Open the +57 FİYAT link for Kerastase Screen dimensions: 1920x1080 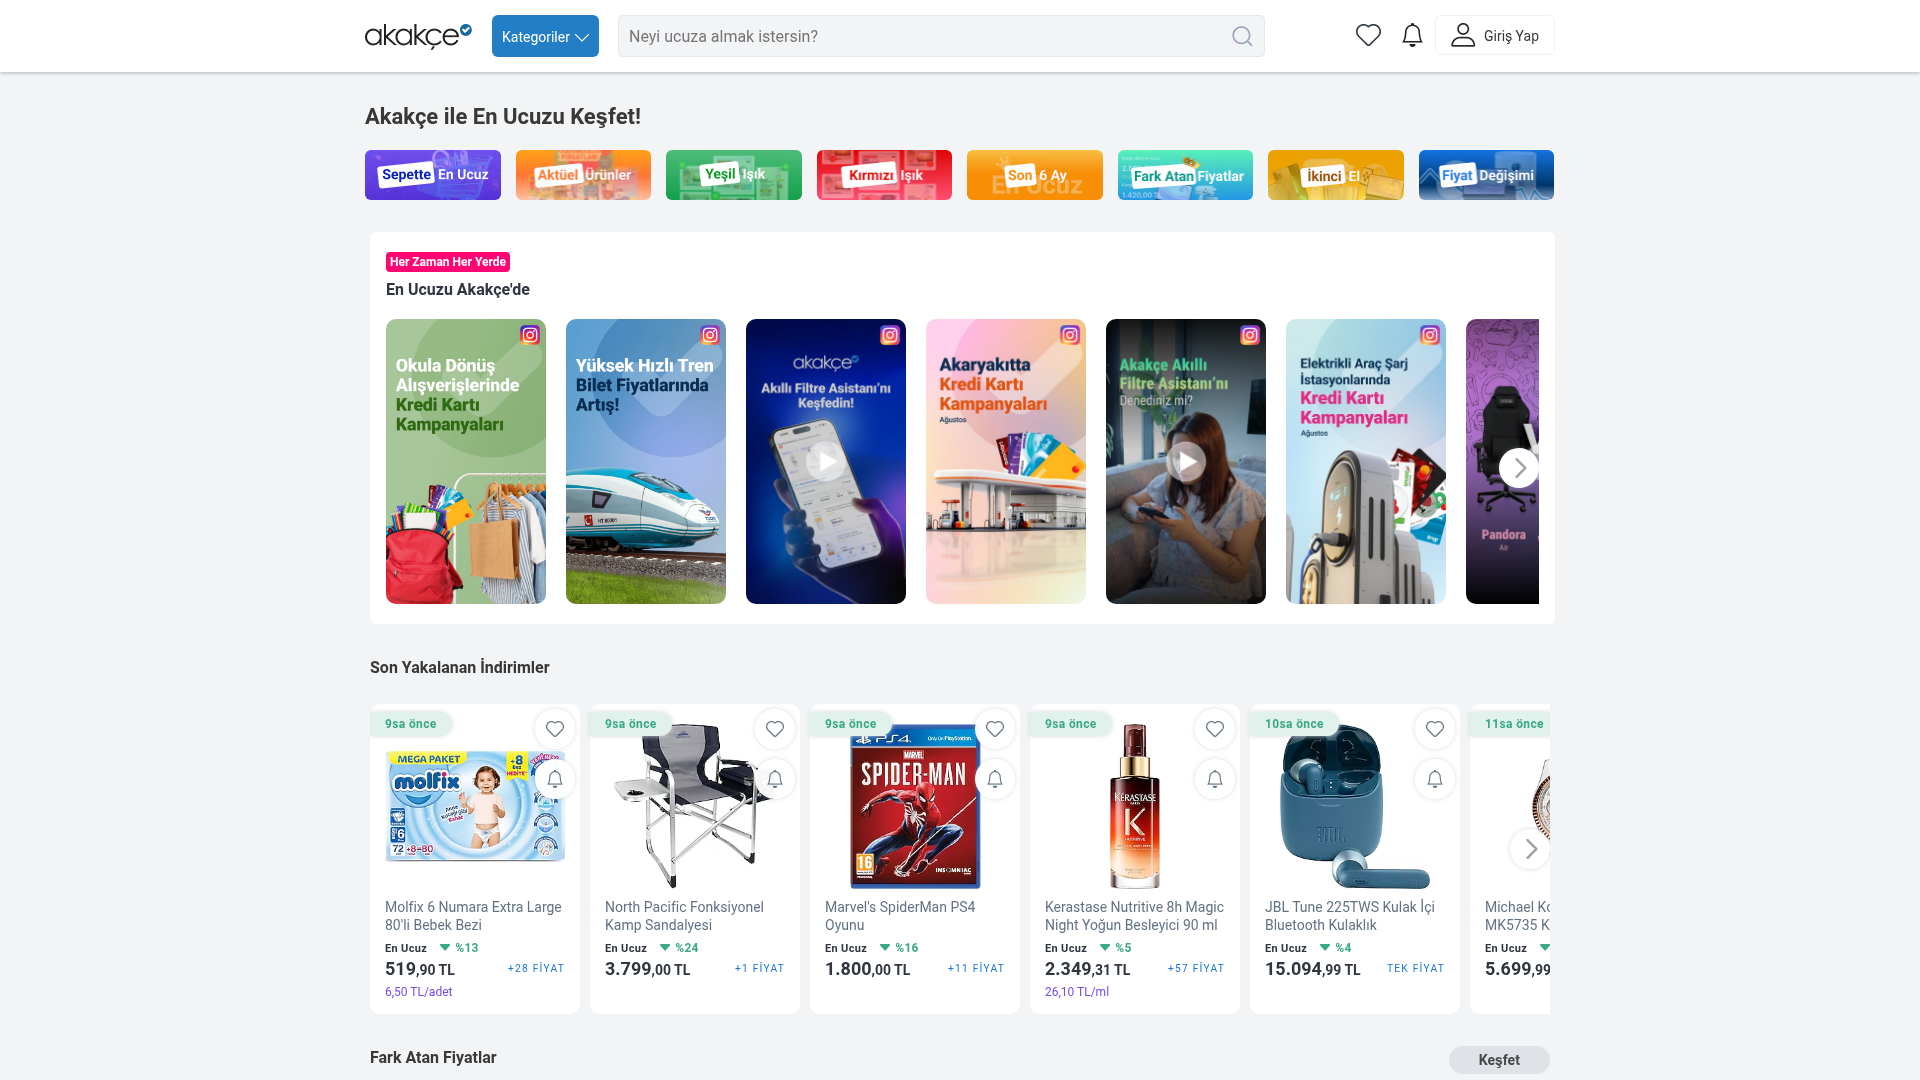(1196, 969)
